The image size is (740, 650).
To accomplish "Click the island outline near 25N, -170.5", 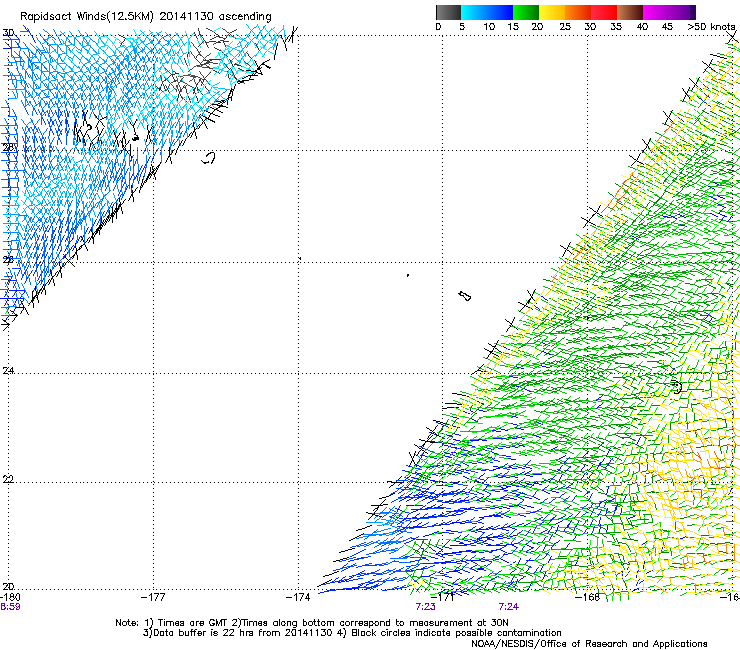I will [x=465, y=296].
